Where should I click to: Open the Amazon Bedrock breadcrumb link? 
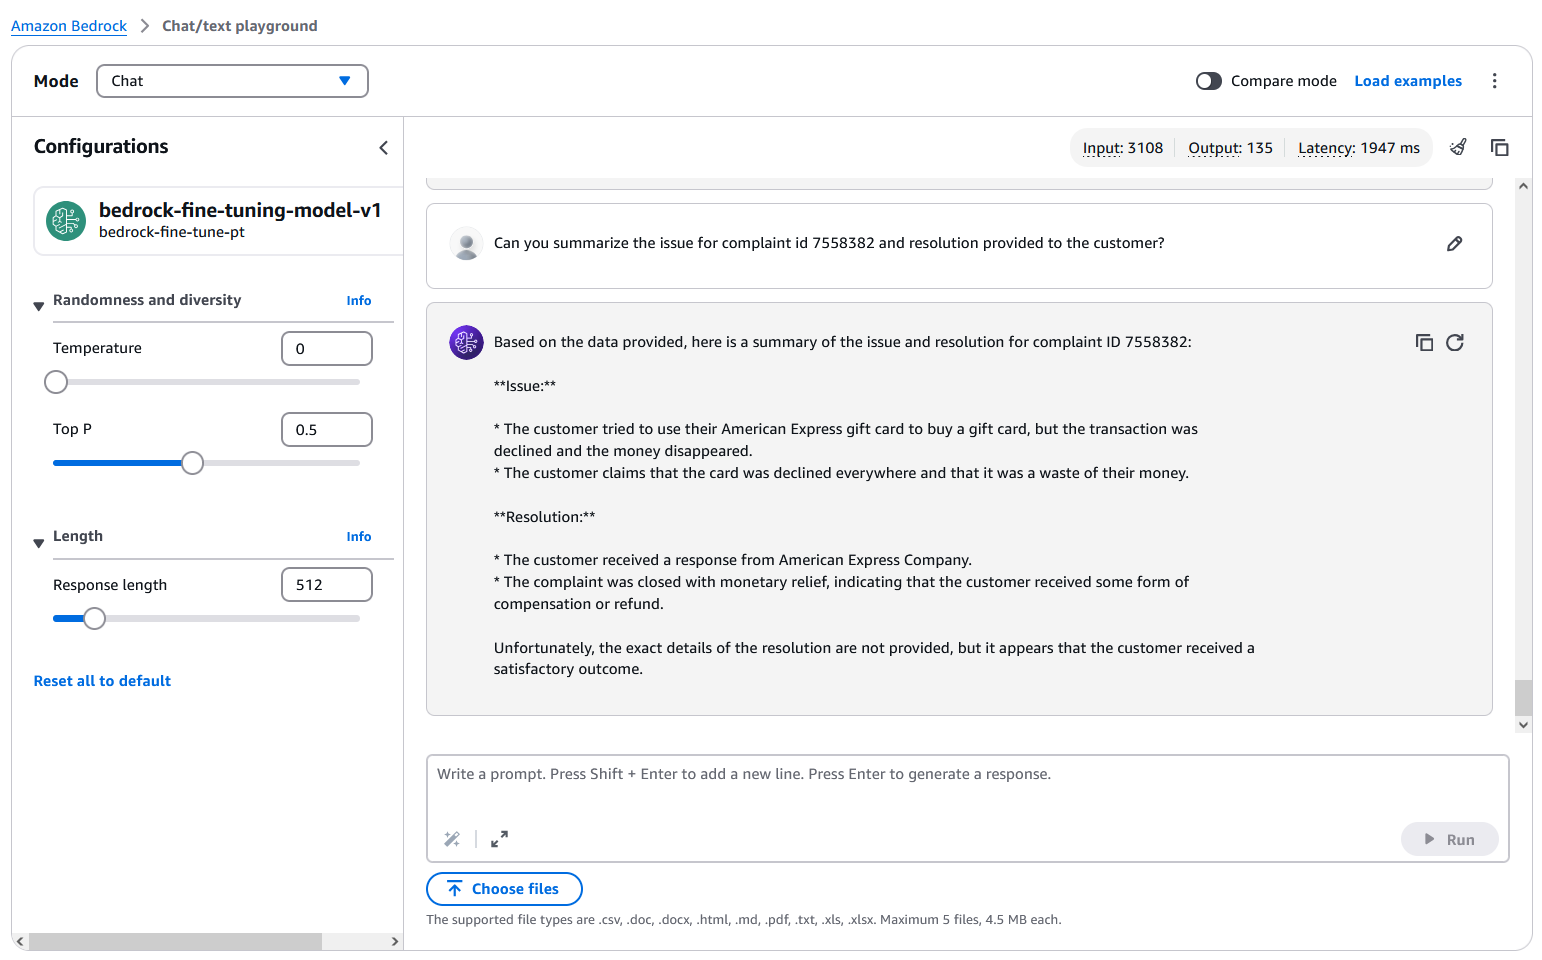click(x=69, y=26)
